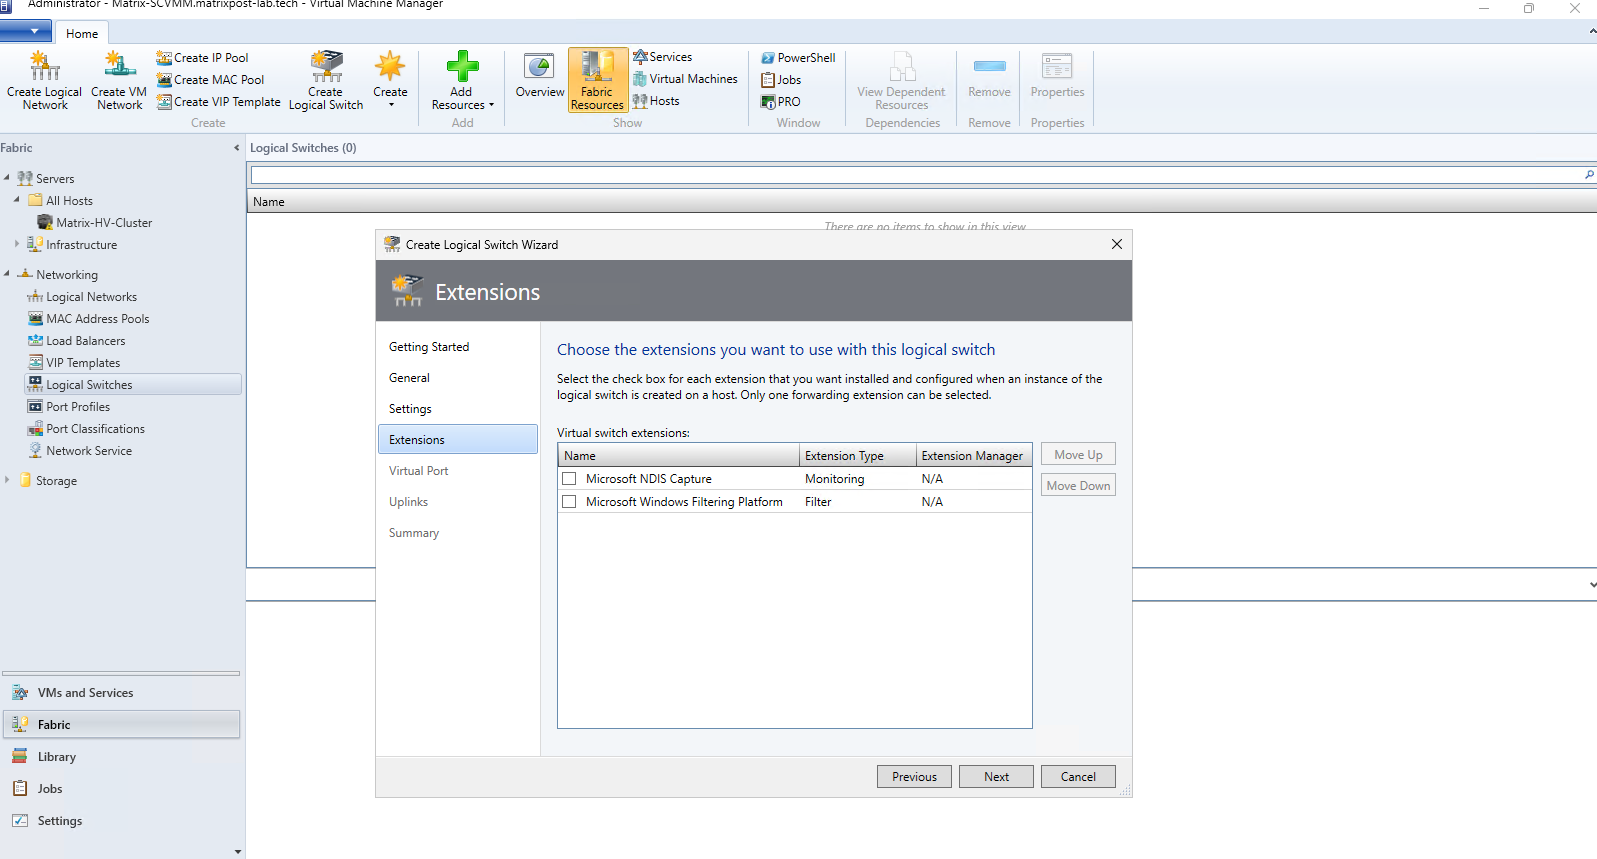Open the PowerShell window
The image size is (1597, 859).
798,58
